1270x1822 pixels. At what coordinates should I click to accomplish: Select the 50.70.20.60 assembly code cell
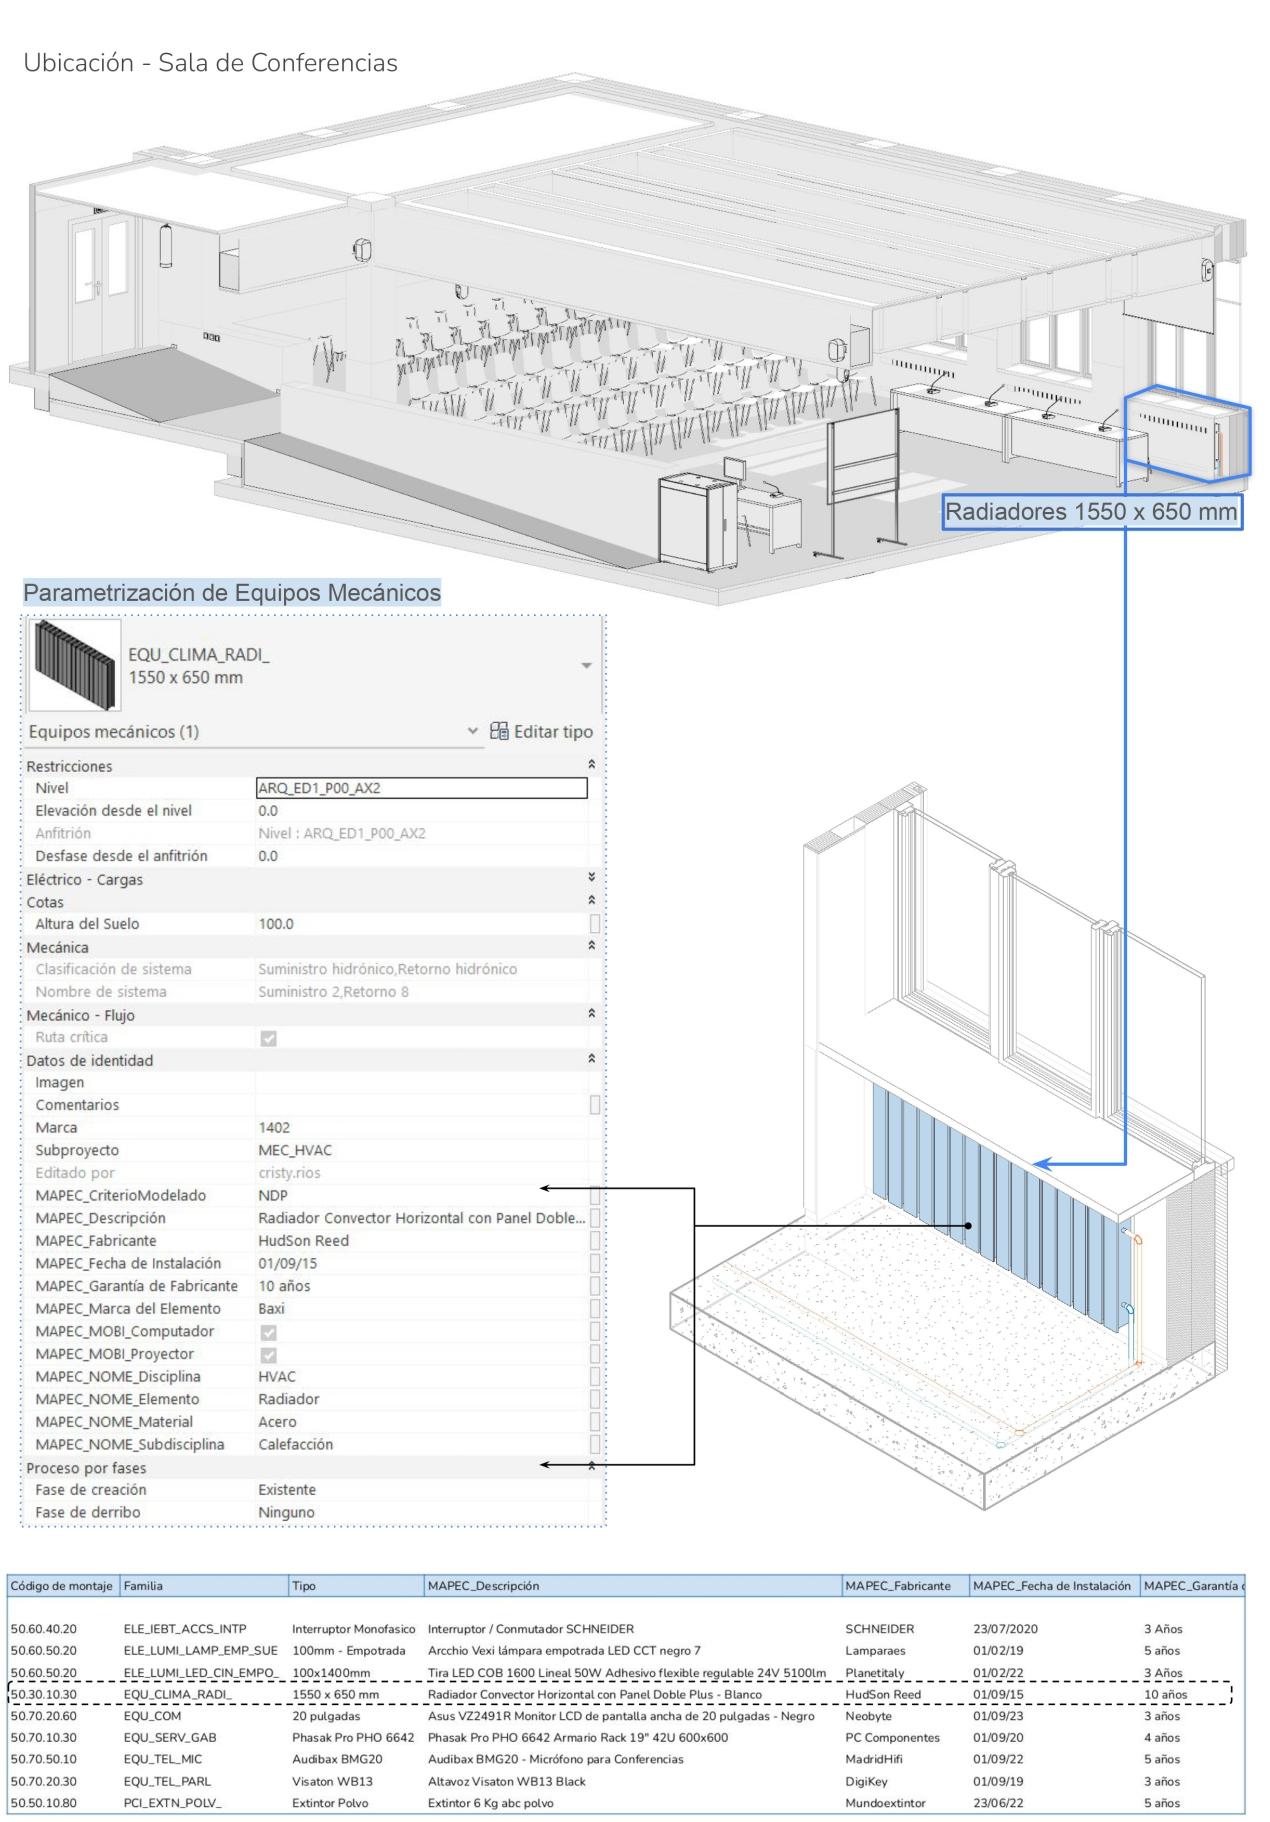(43, 1716)
